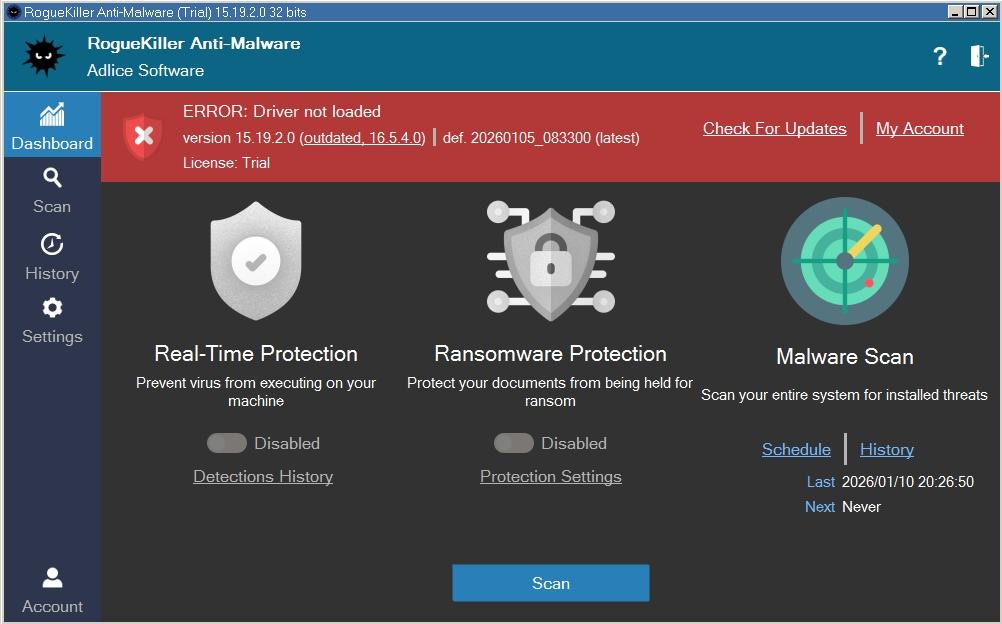Enable the Ransomware Protection toggle
Image resolution: width=1002 pixels, height=624 pixels.
pyautogui.click(x=514, y=443)
